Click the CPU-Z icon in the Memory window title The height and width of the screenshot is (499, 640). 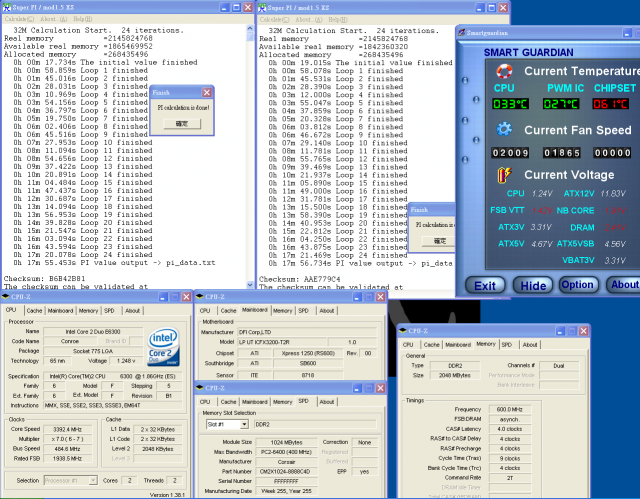click(x=403, y=330)
